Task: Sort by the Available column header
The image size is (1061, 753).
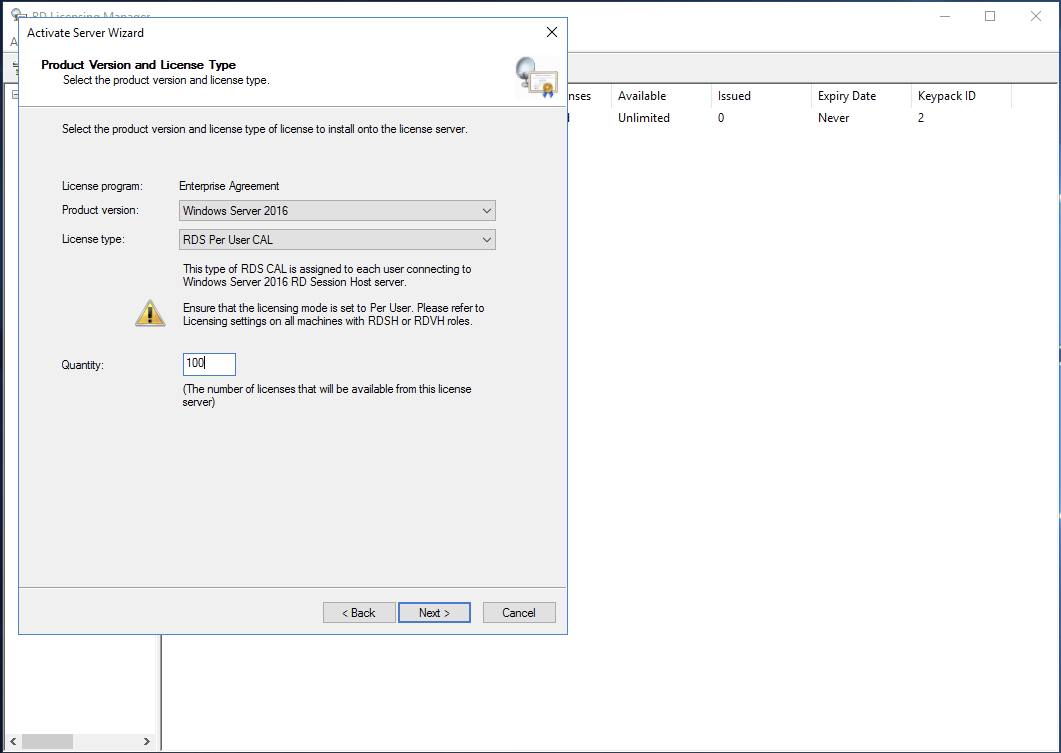Action: (x=660, y=96)
